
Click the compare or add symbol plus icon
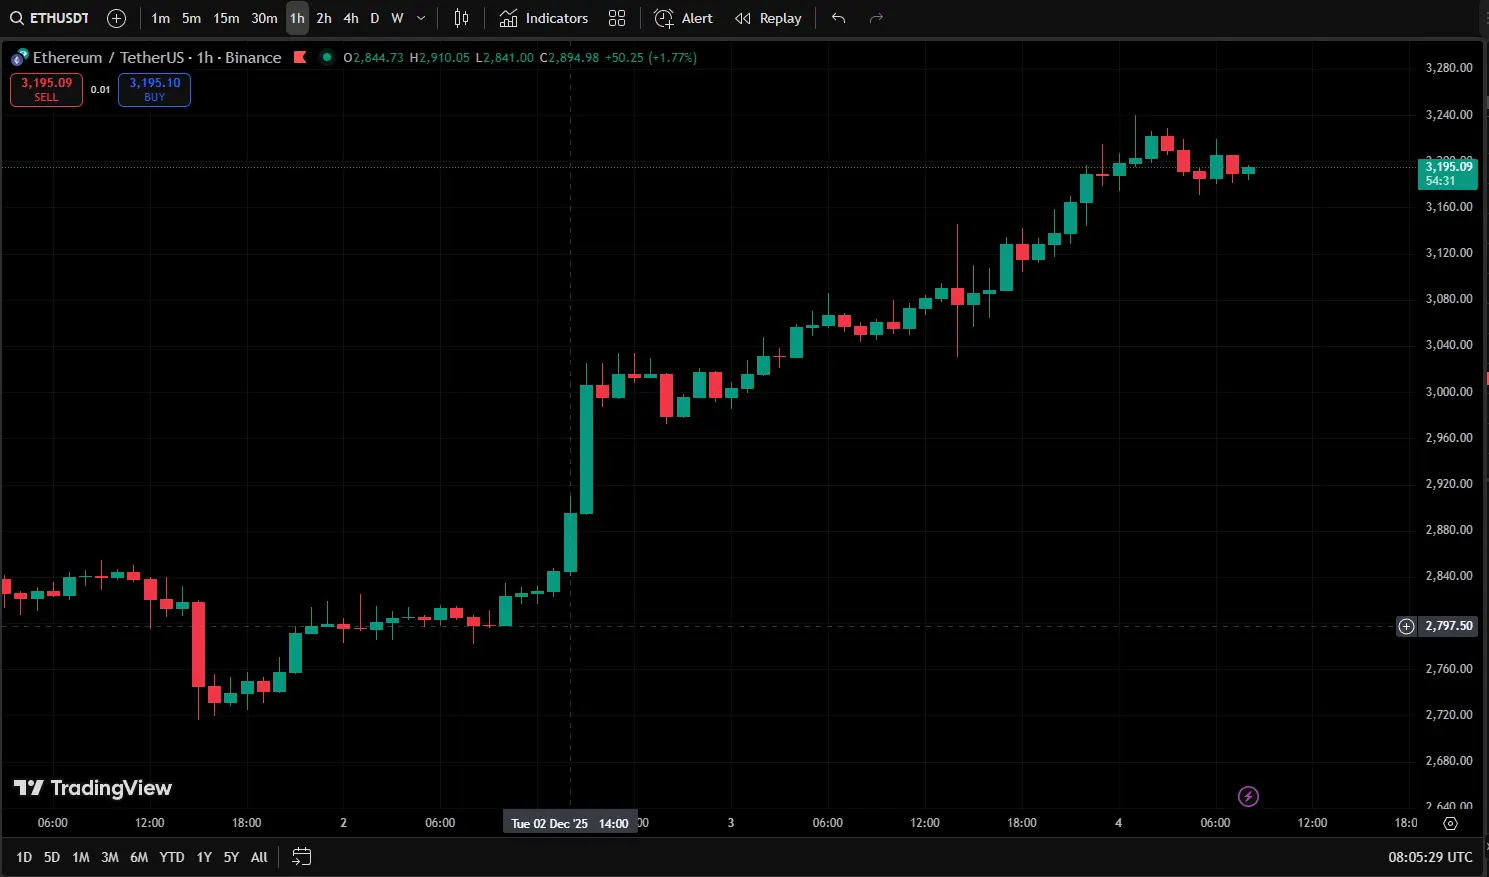pyautogui.click(x=116, y=18)
